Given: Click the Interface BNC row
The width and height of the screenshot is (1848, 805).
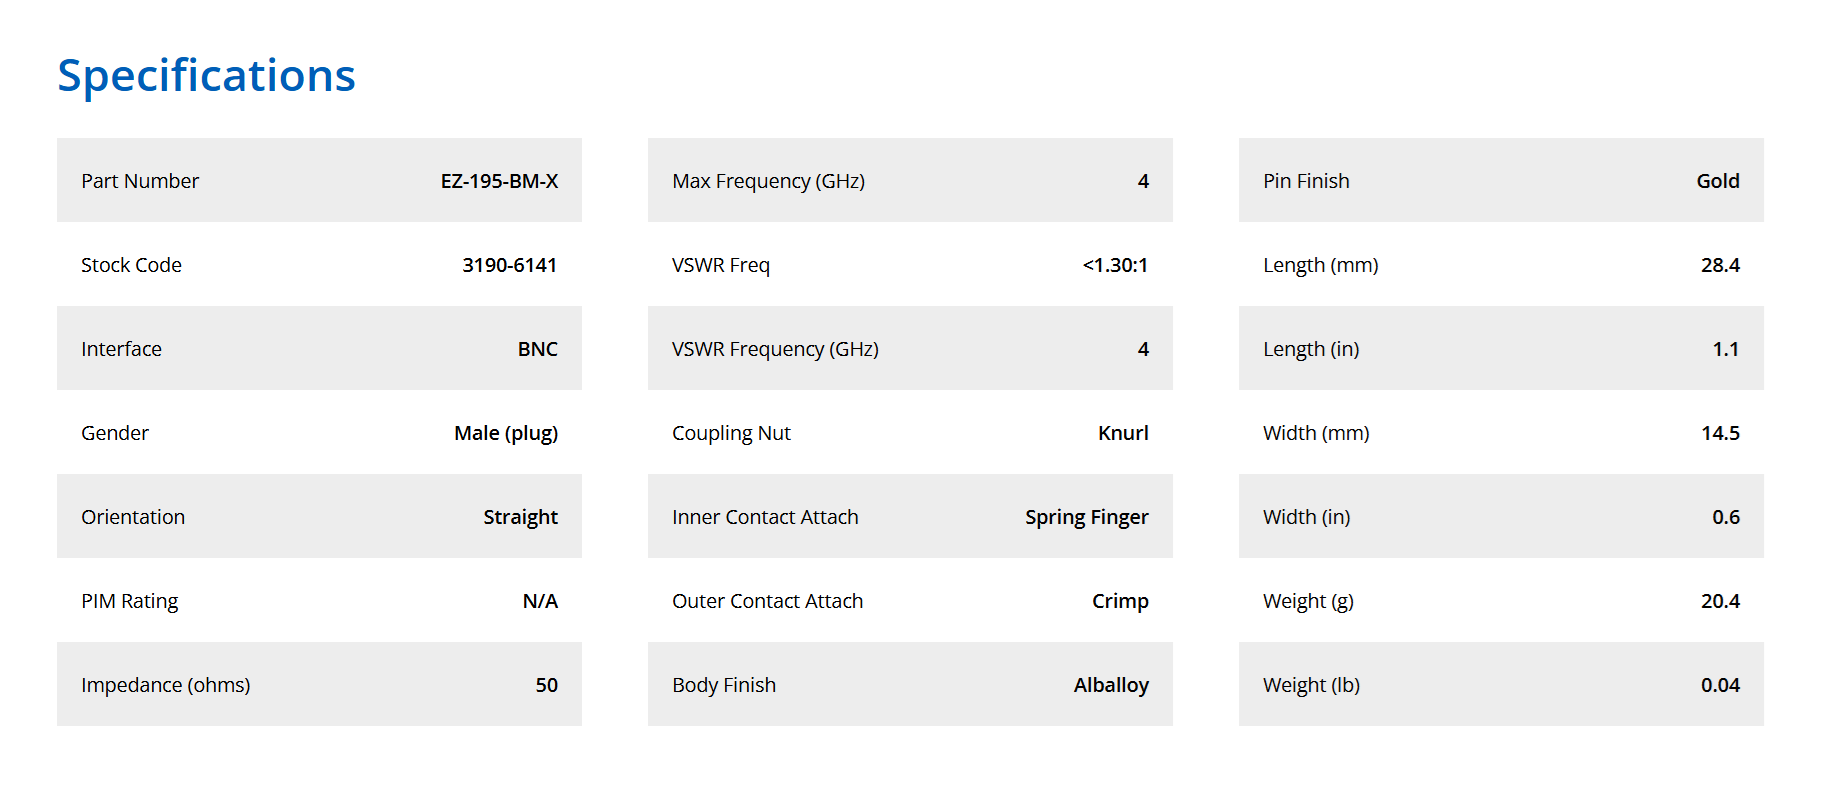Looking at the screenshot, I should (319, 348).
